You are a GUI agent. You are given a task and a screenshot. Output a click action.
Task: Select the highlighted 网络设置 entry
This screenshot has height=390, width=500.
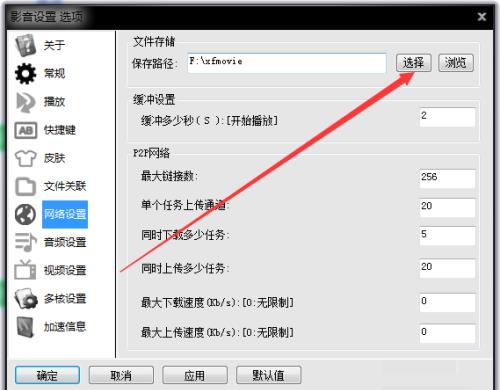pyautogui.click(x=65, y=214)
